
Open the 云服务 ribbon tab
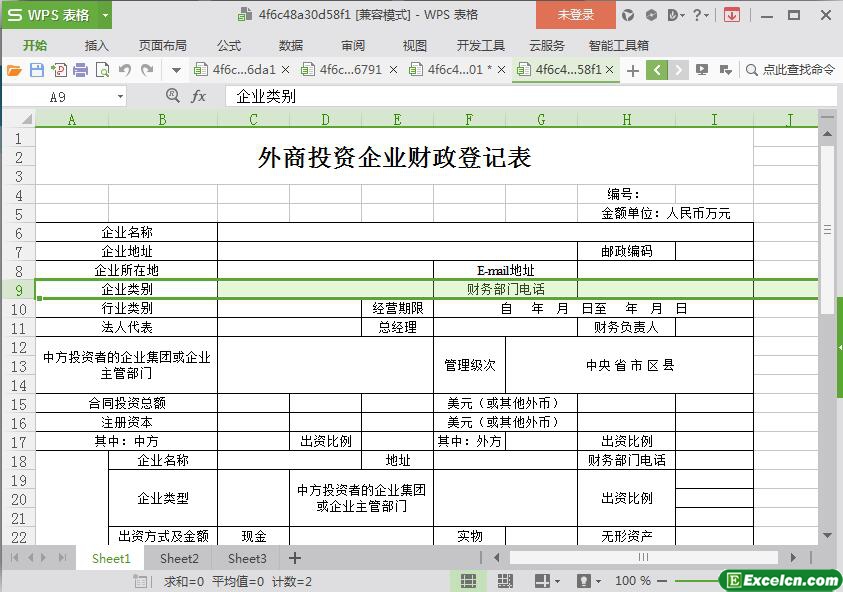547,46
